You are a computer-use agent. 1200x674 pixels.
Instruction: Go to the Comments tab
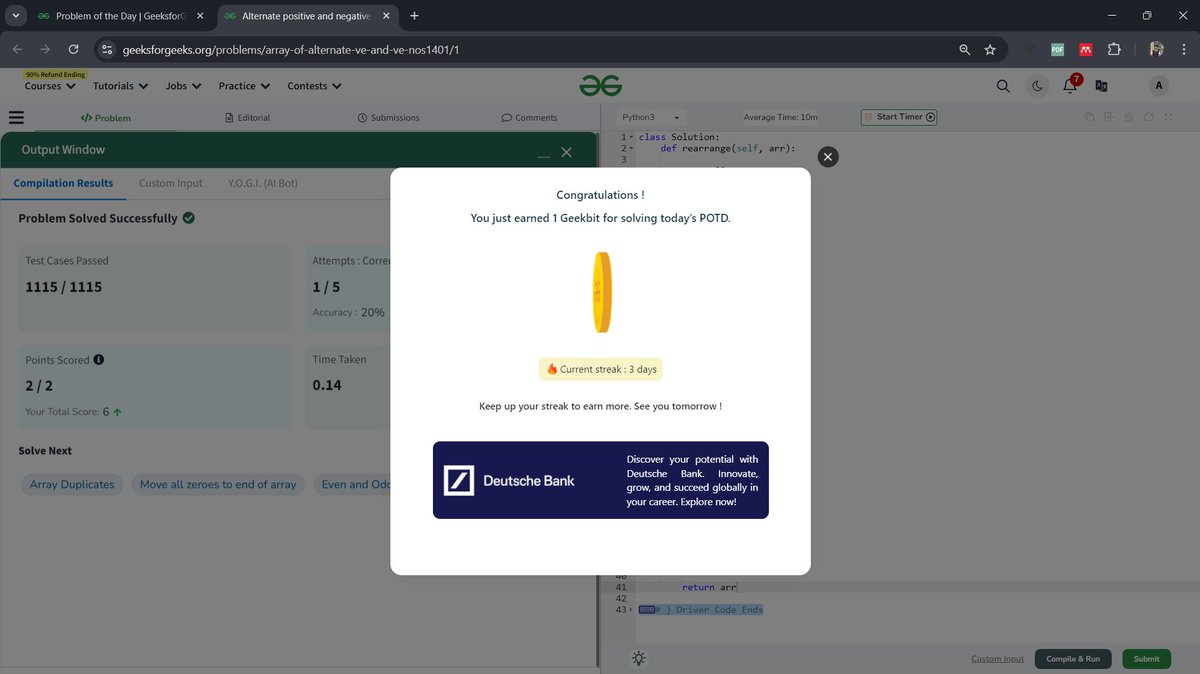tap(529, 118)
